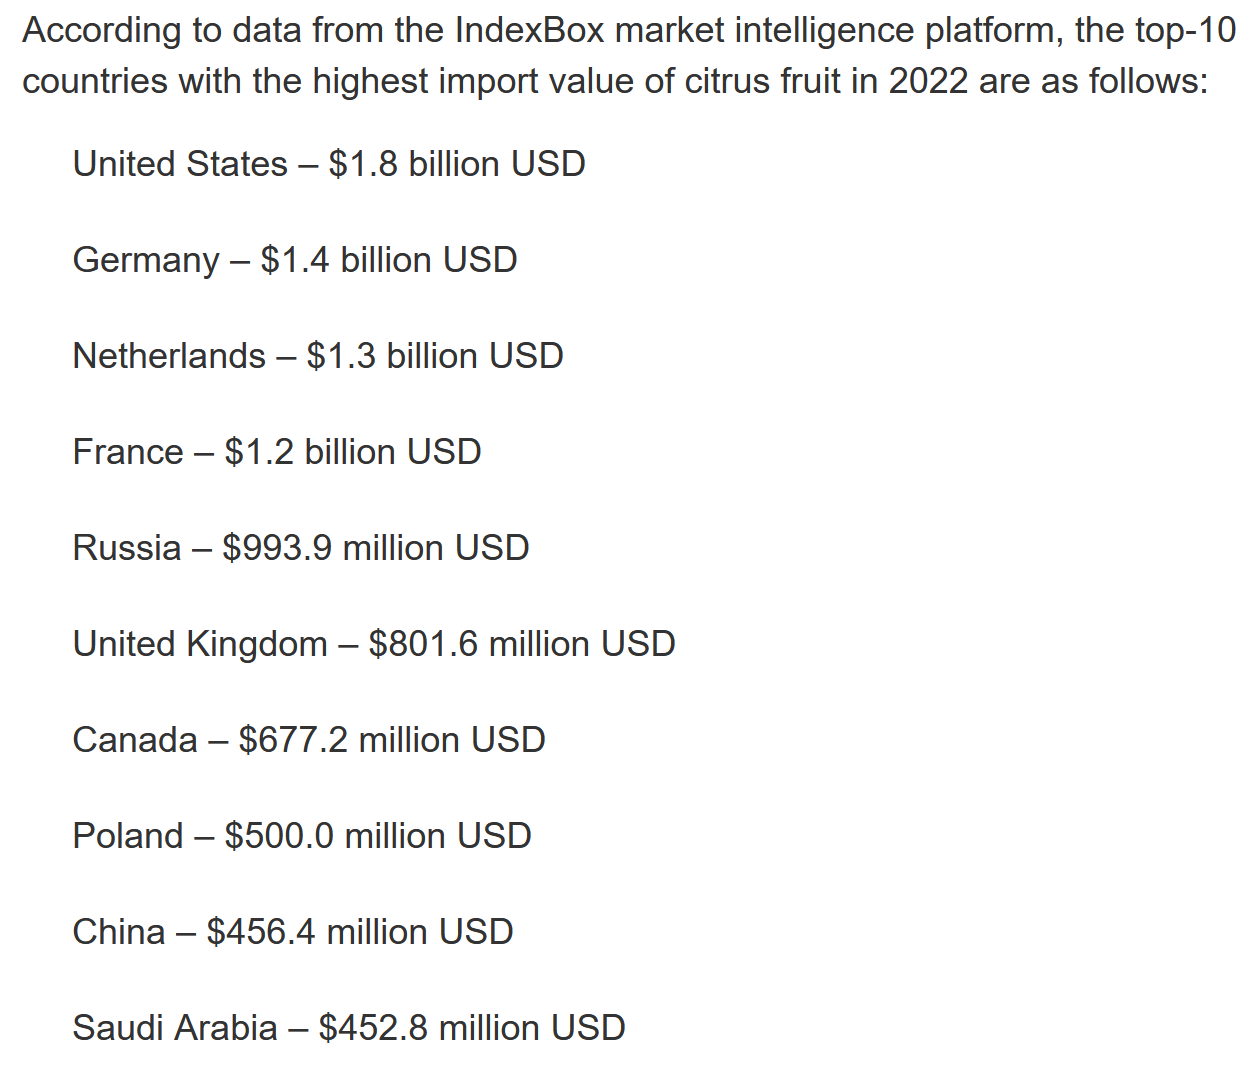Click the words 'citrus fruit' in intro
Viewport: 1241px width, 1071px height.
tap(762, 81)
